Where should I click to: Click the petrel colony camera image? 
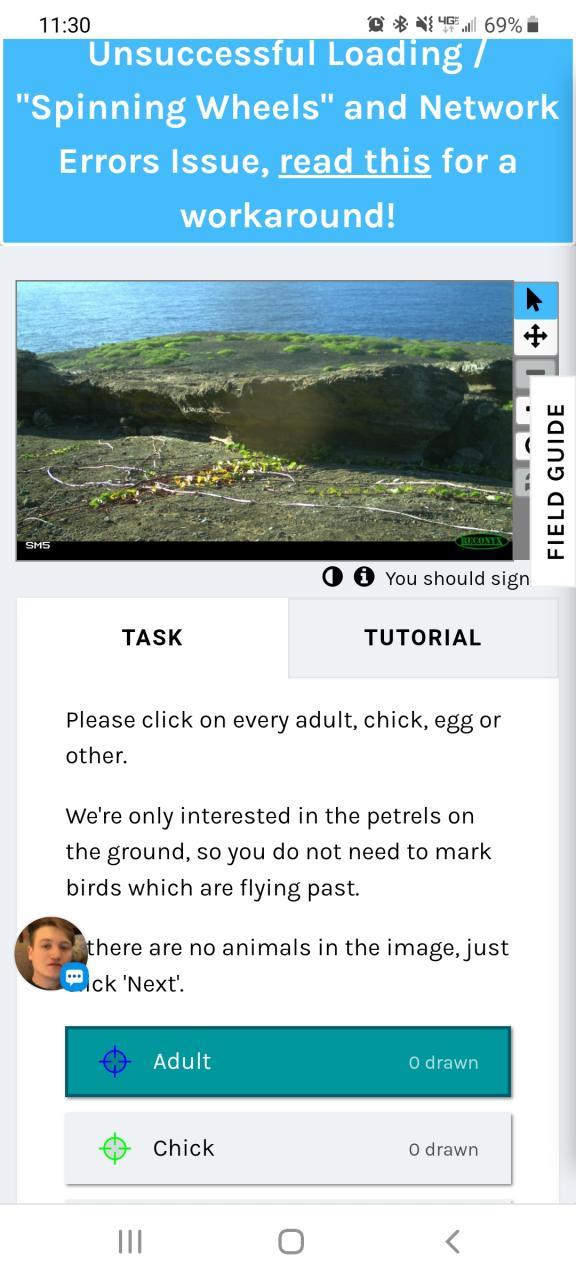tap(264, 420)
